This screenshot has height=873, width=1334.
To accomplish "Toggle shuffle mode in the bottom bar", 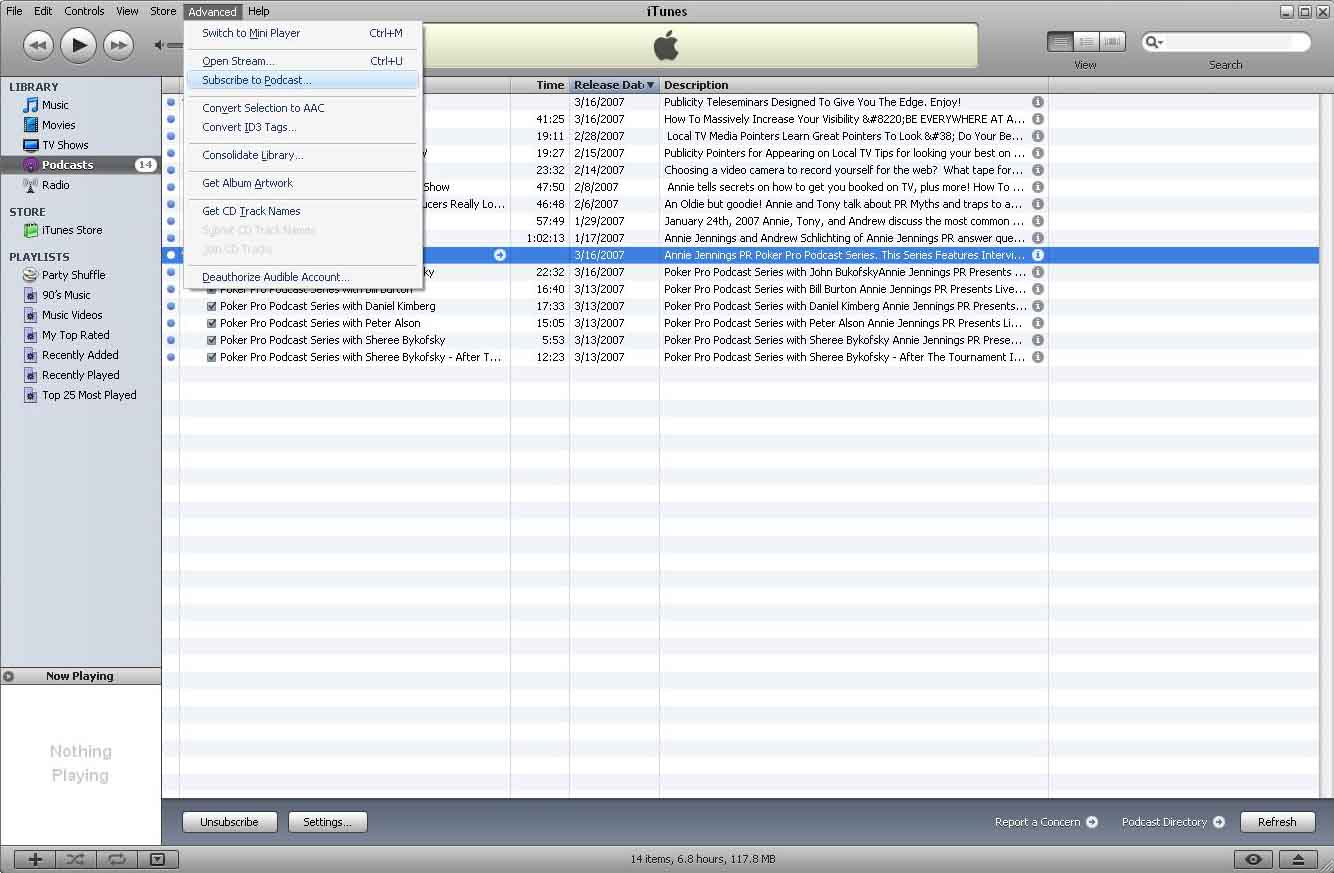I will pos(75,859).
